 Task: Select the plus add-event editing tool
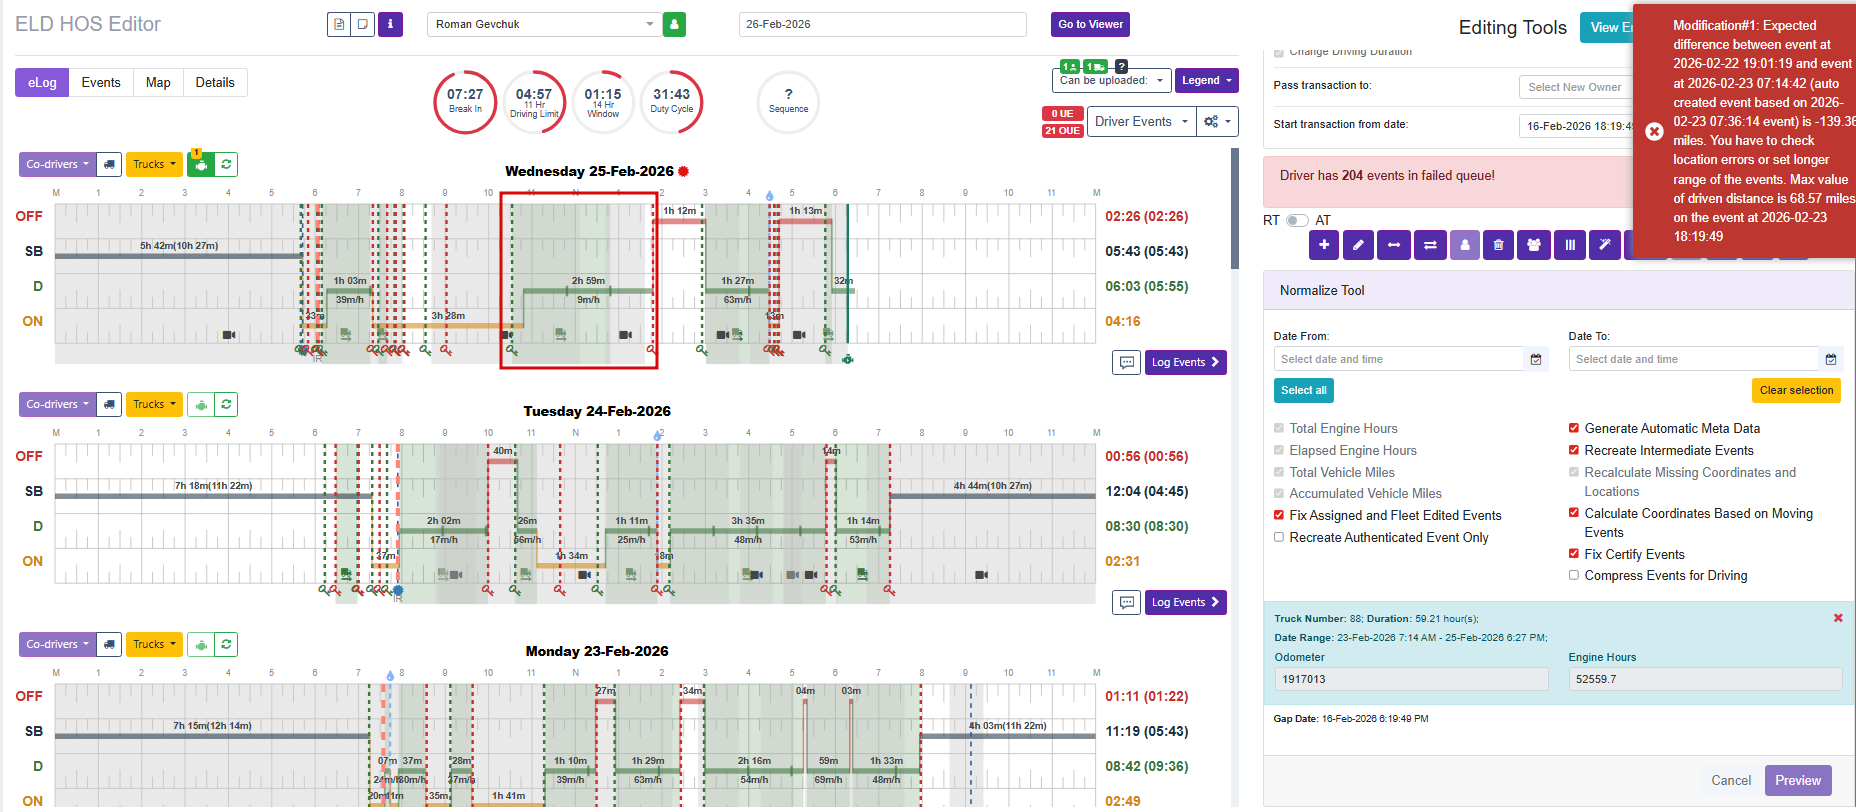(x=1324, y=244)
